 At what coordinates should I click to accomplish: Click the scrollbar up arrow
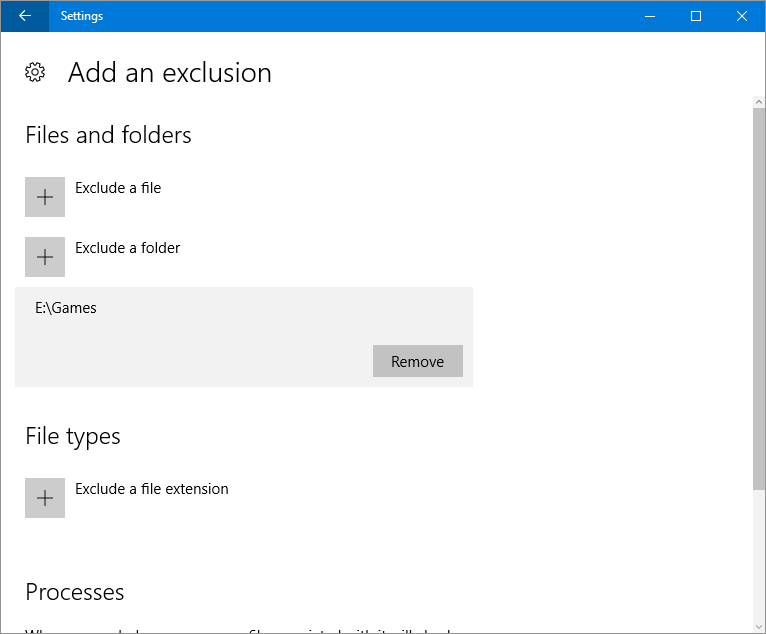pyautogui.click(x=759, y=102)
